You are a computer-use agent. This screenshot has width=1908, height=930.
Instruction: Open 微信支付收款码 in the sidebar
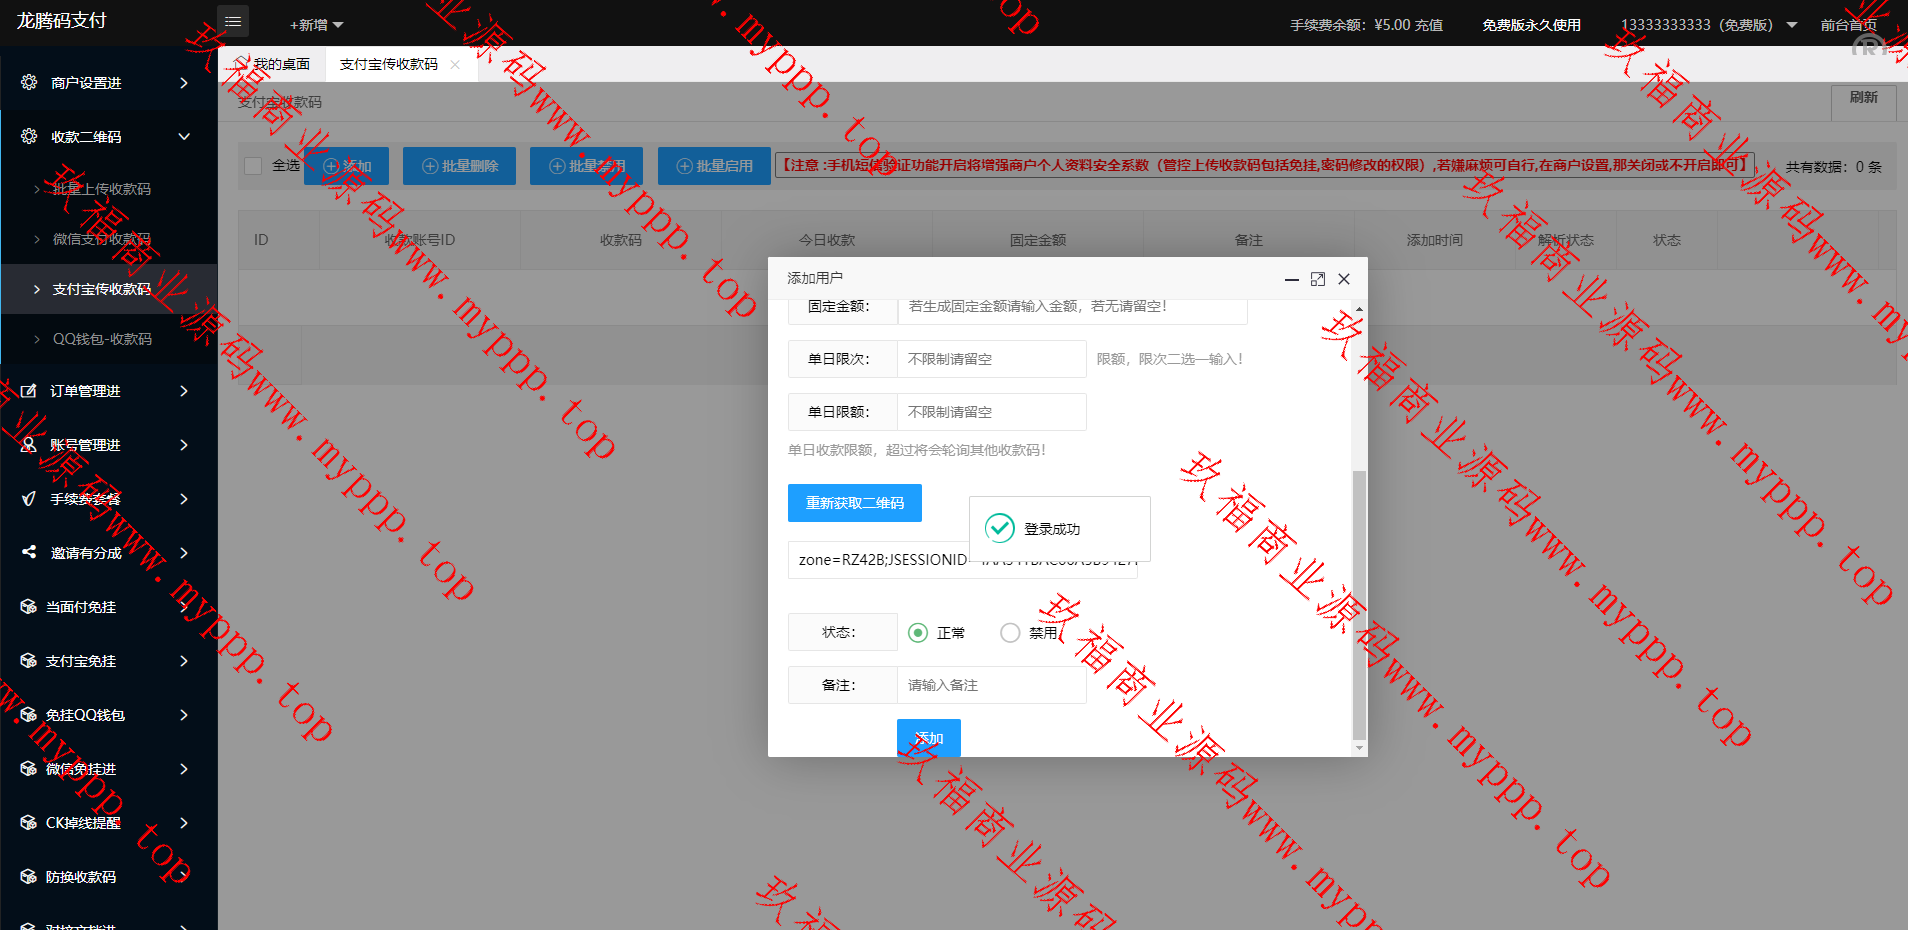(101, 239)
